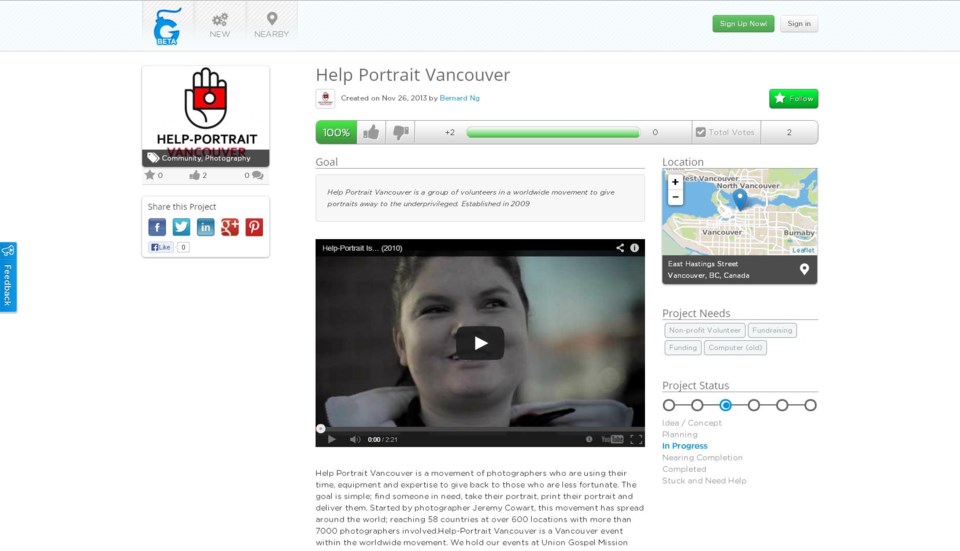This screenshot has height=551, width=960.
Task: Open the comments bubble icon
Action: tap(258, 176)
